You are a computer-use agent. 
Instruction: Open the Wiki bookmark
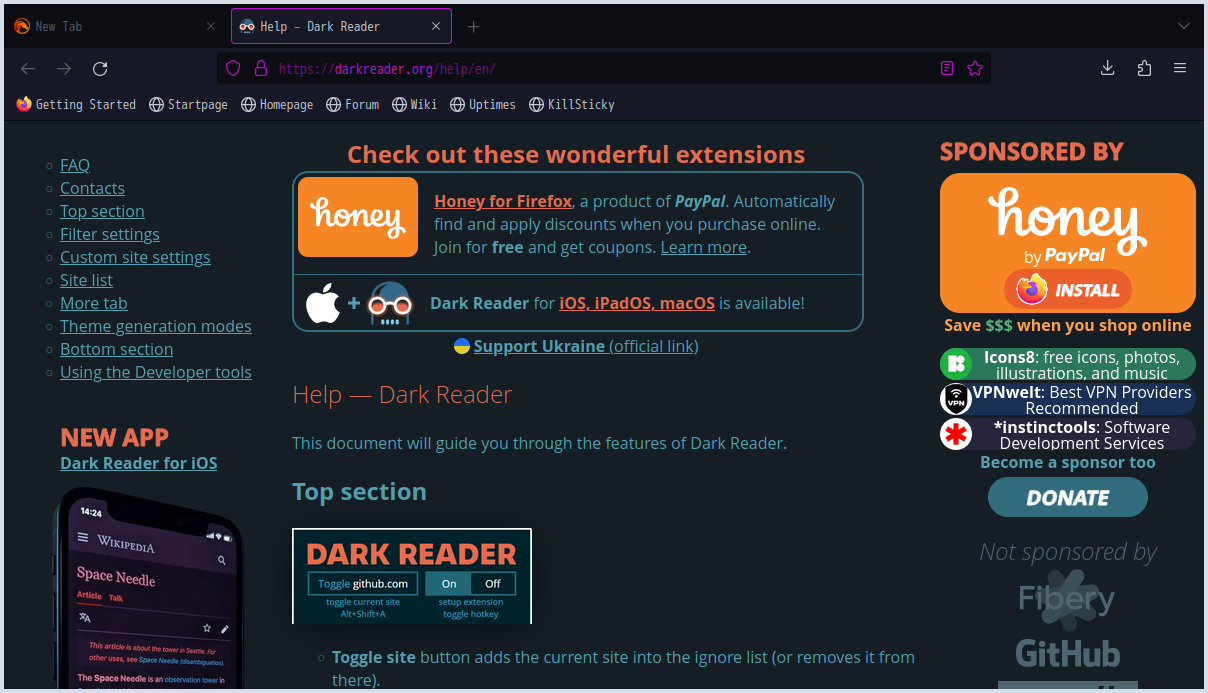[x=415, y=104]
